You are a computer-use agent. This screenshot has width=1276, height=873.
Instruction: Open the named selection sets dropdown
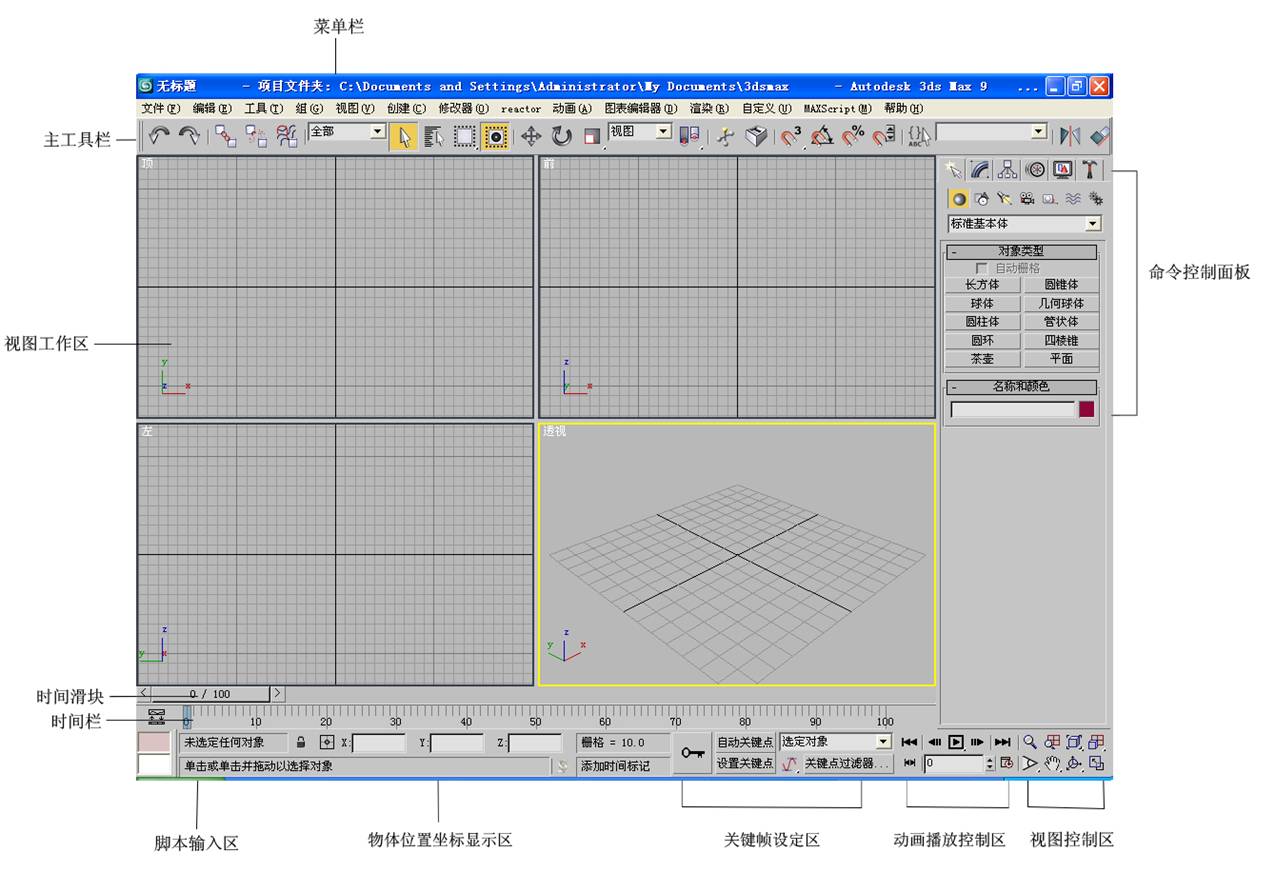pyautogui.click(x=992, y=131)
